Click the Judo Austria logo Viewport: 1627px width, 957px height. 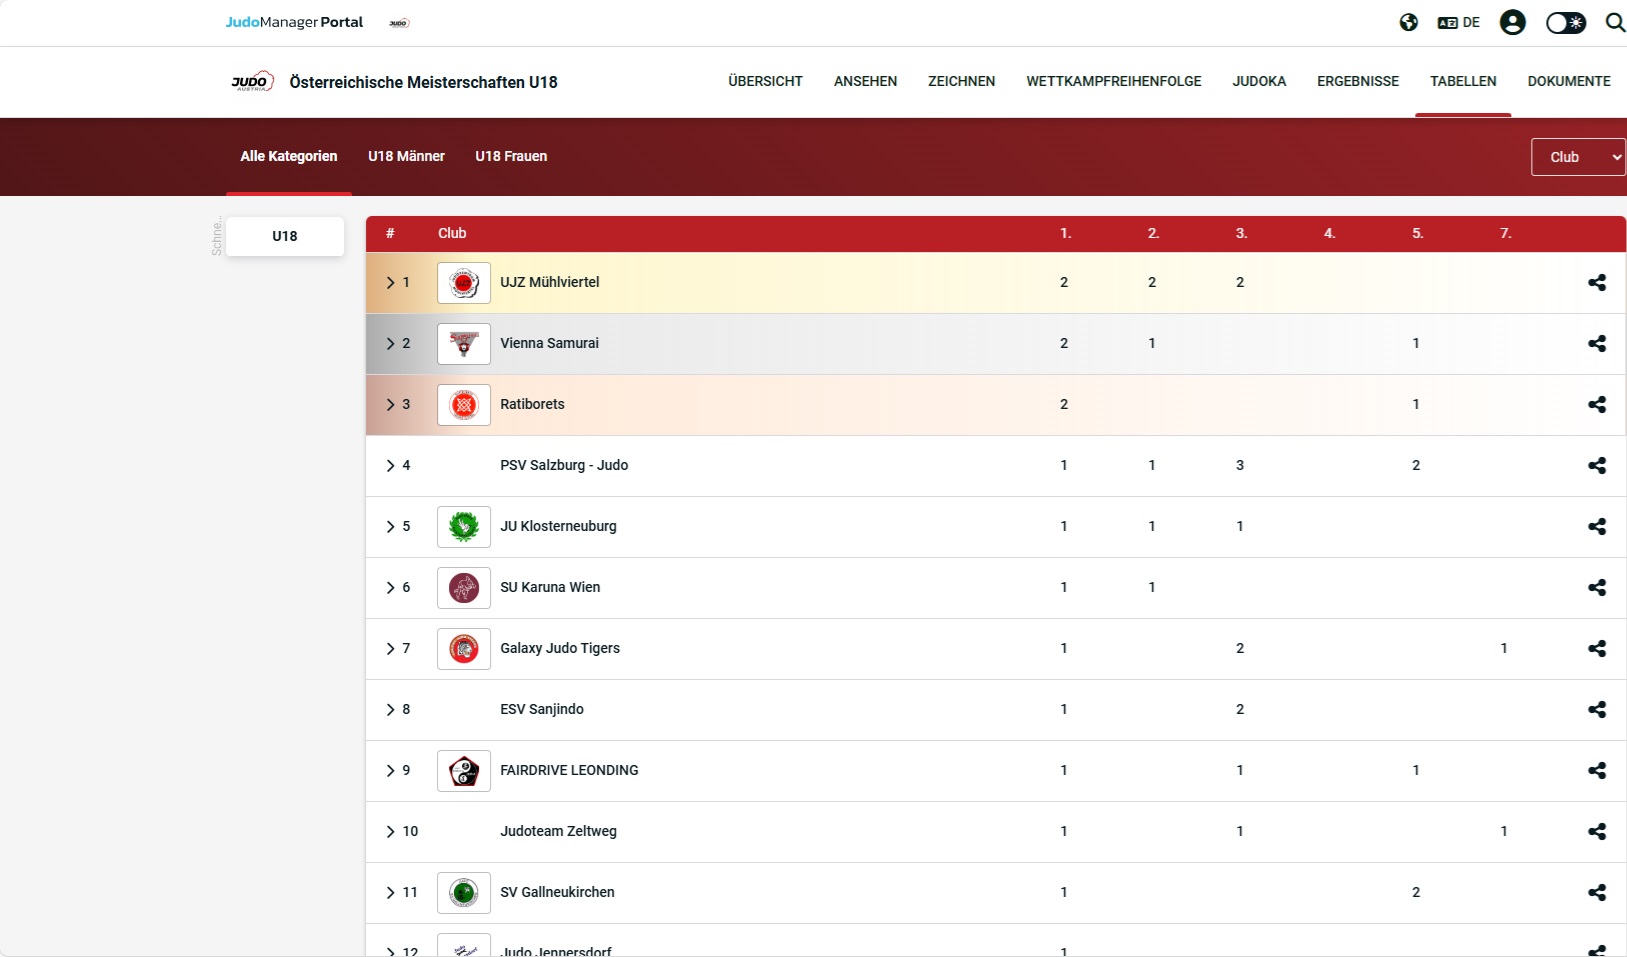point(251,82)
